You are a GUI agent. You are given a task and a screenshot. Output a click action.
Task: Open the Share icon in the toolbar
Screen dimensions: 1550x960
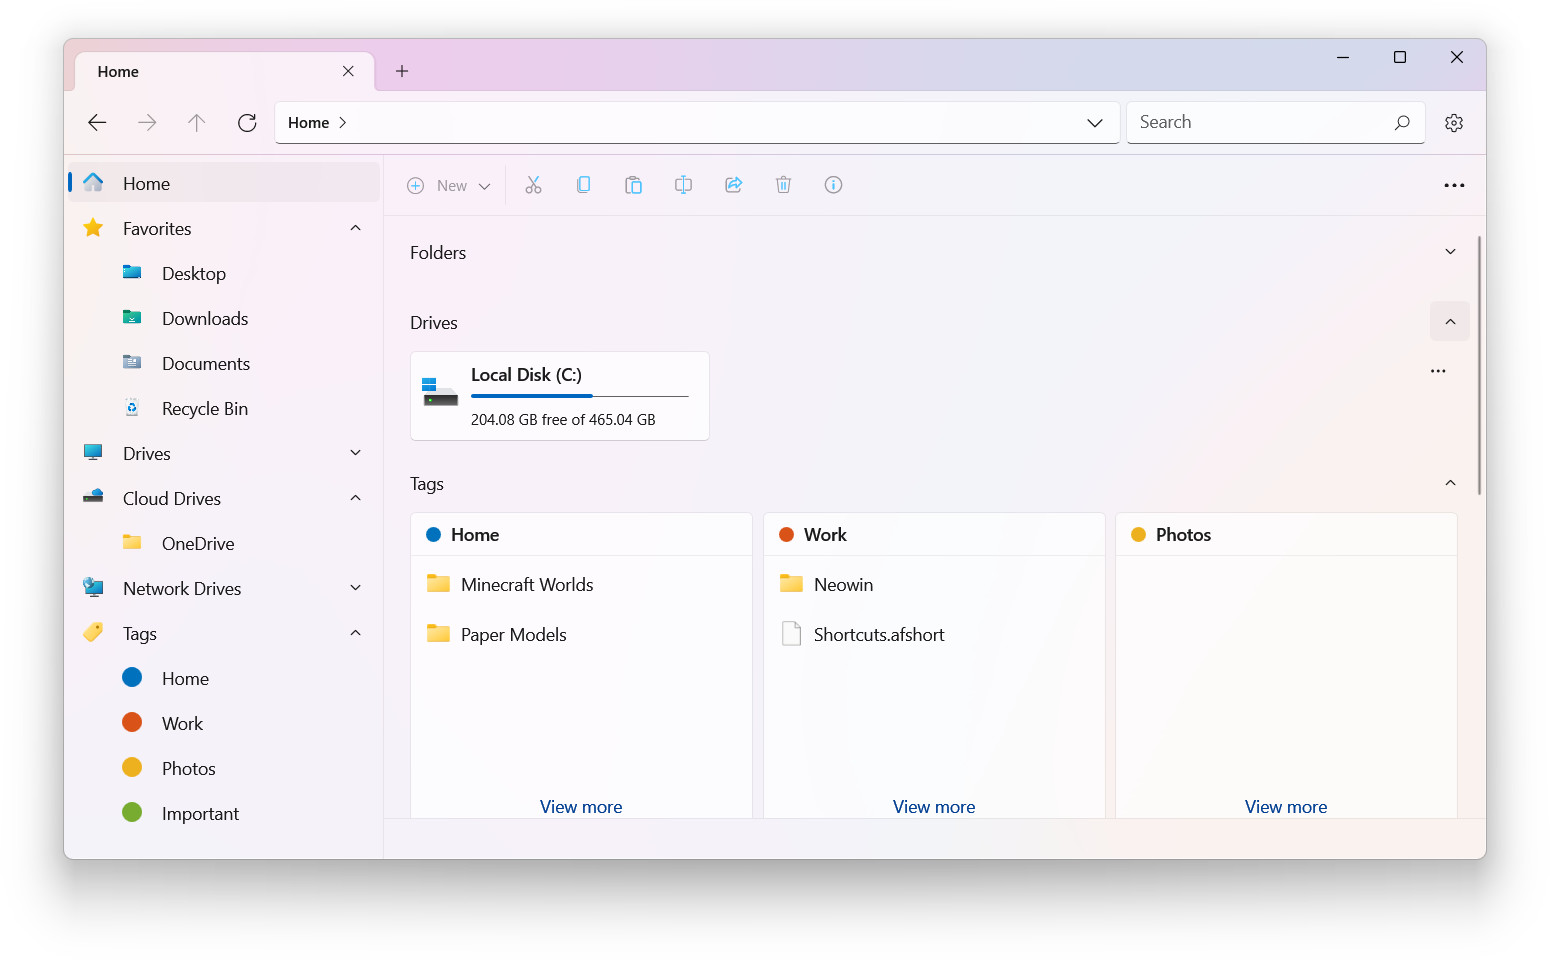coord(733,185)
